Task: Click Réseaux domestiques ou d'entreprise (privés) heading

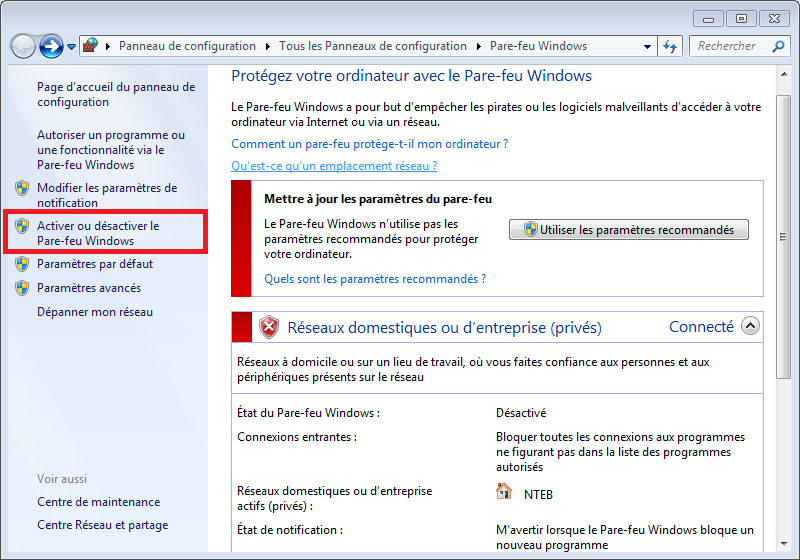Action: click(x=444, y=327)
